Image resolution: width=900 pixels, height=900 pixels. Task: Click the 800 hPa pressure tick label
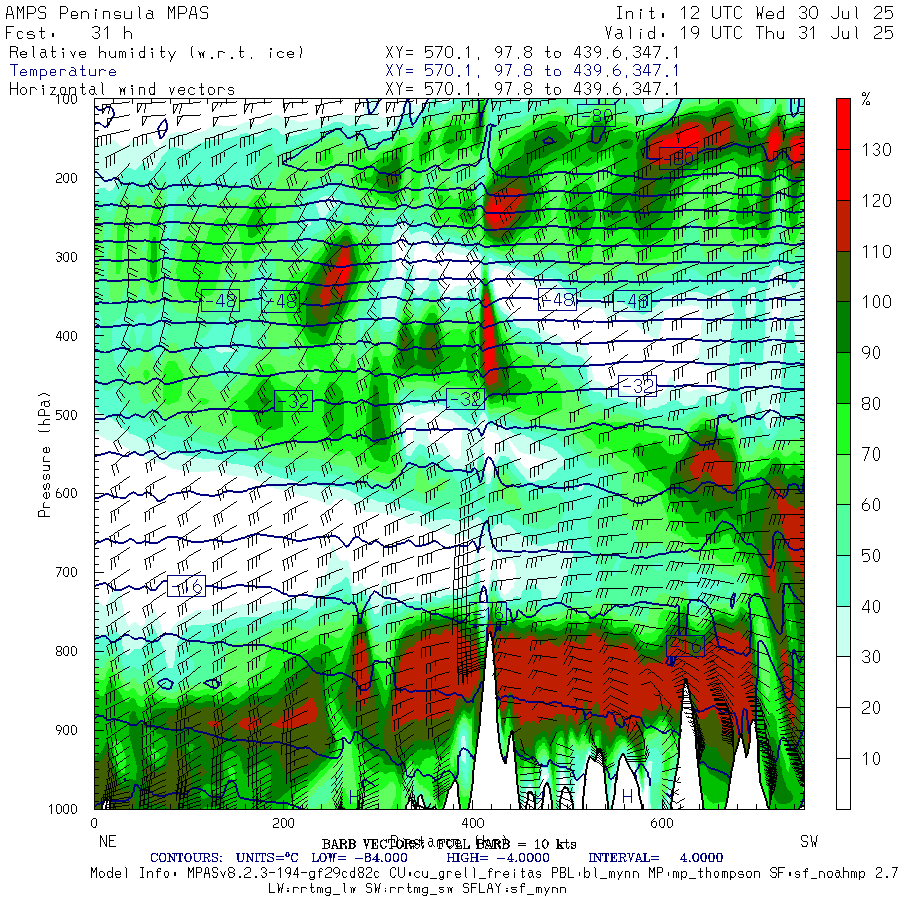coord(66,651)
